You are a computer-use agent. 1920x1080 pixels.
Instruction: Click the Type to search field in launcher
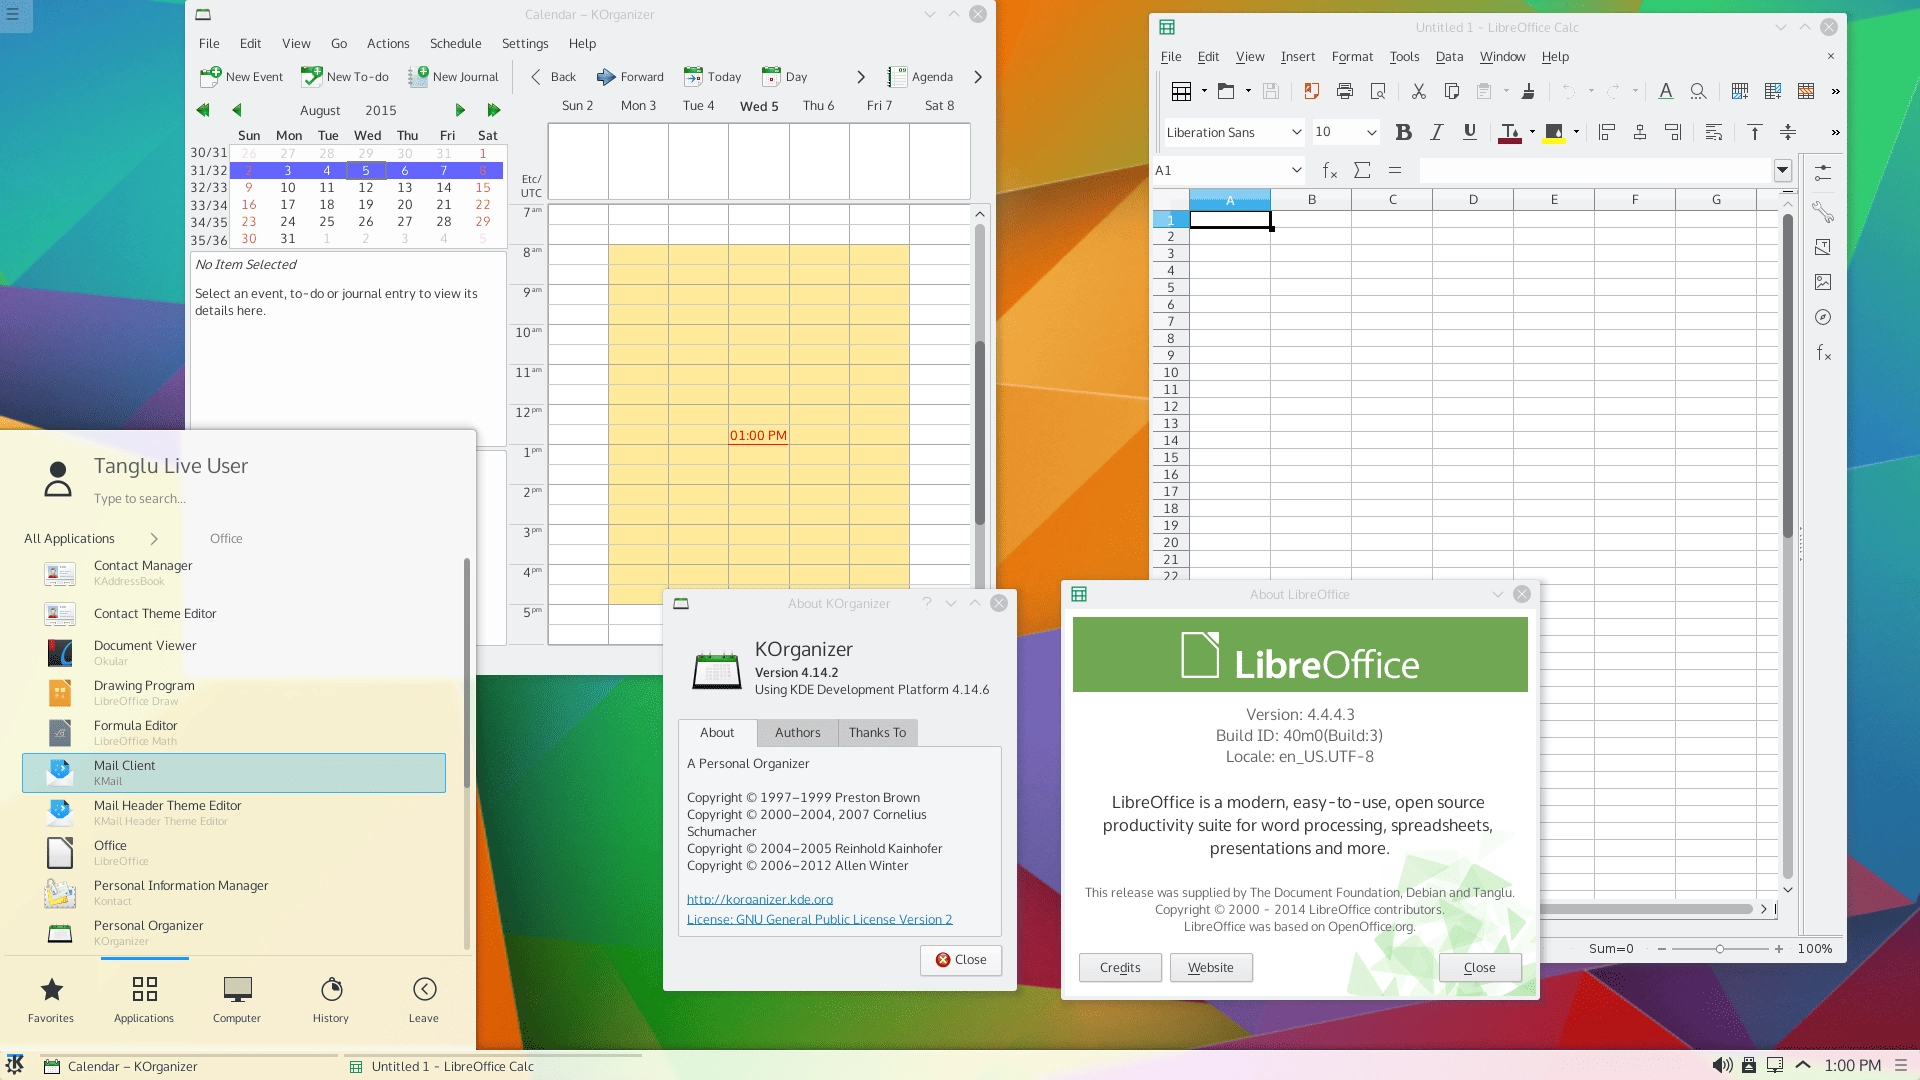click(x=140, y=499)
